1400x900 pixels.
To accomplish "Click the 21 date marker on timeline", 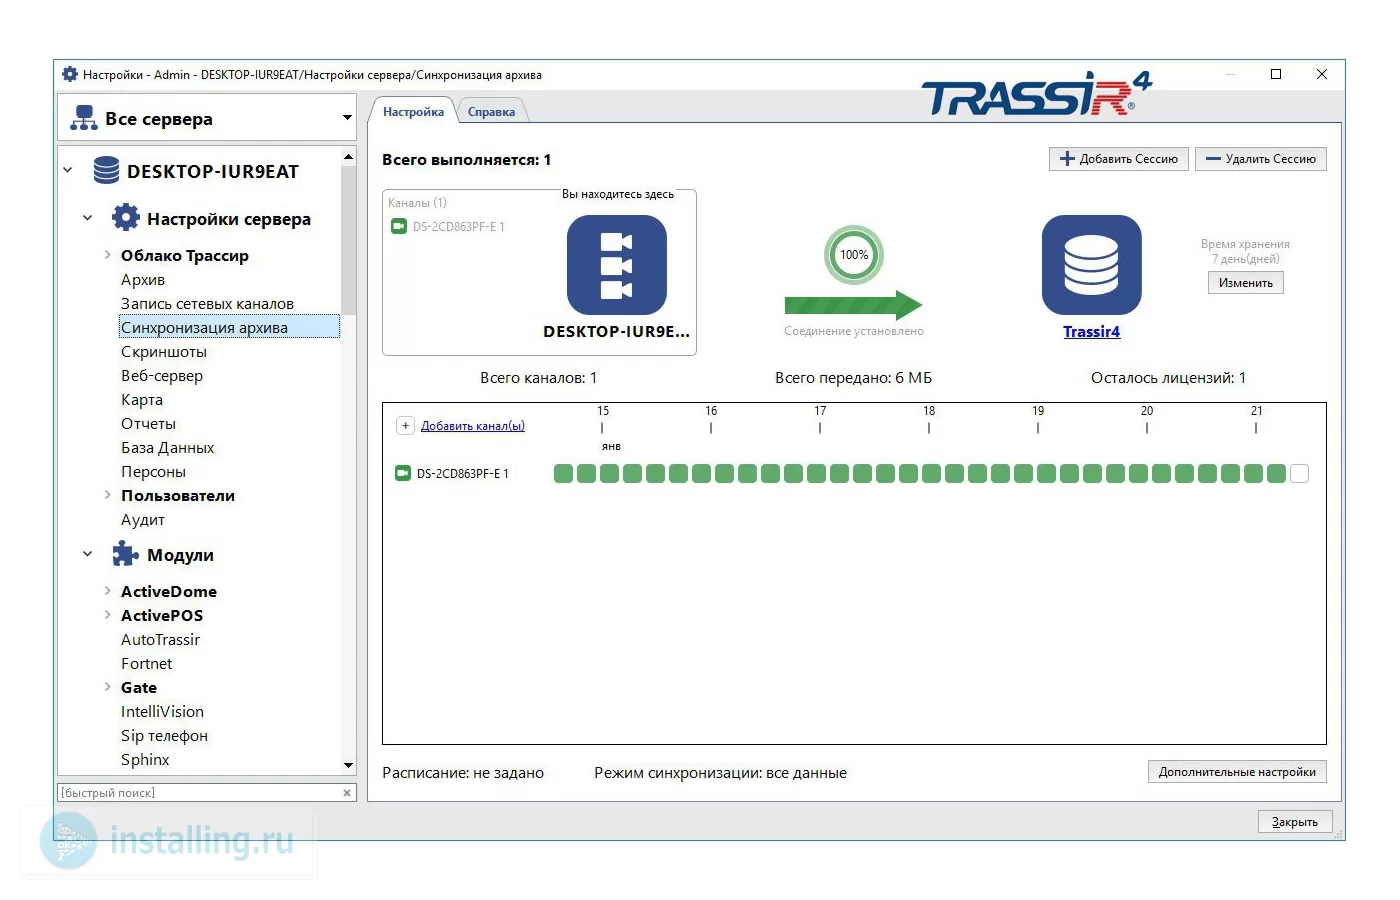I will 1256,411.
